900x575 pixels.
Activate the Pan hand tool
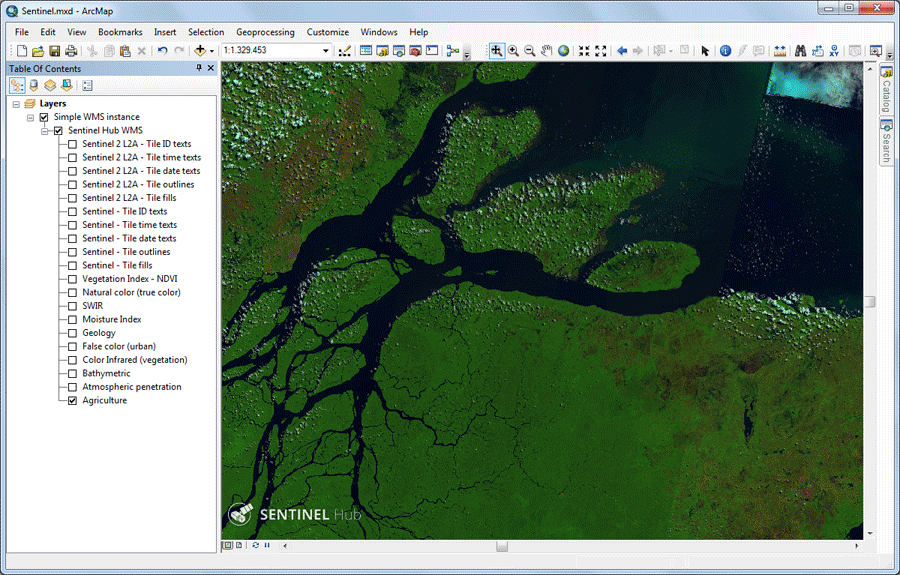tap(546, 50)
